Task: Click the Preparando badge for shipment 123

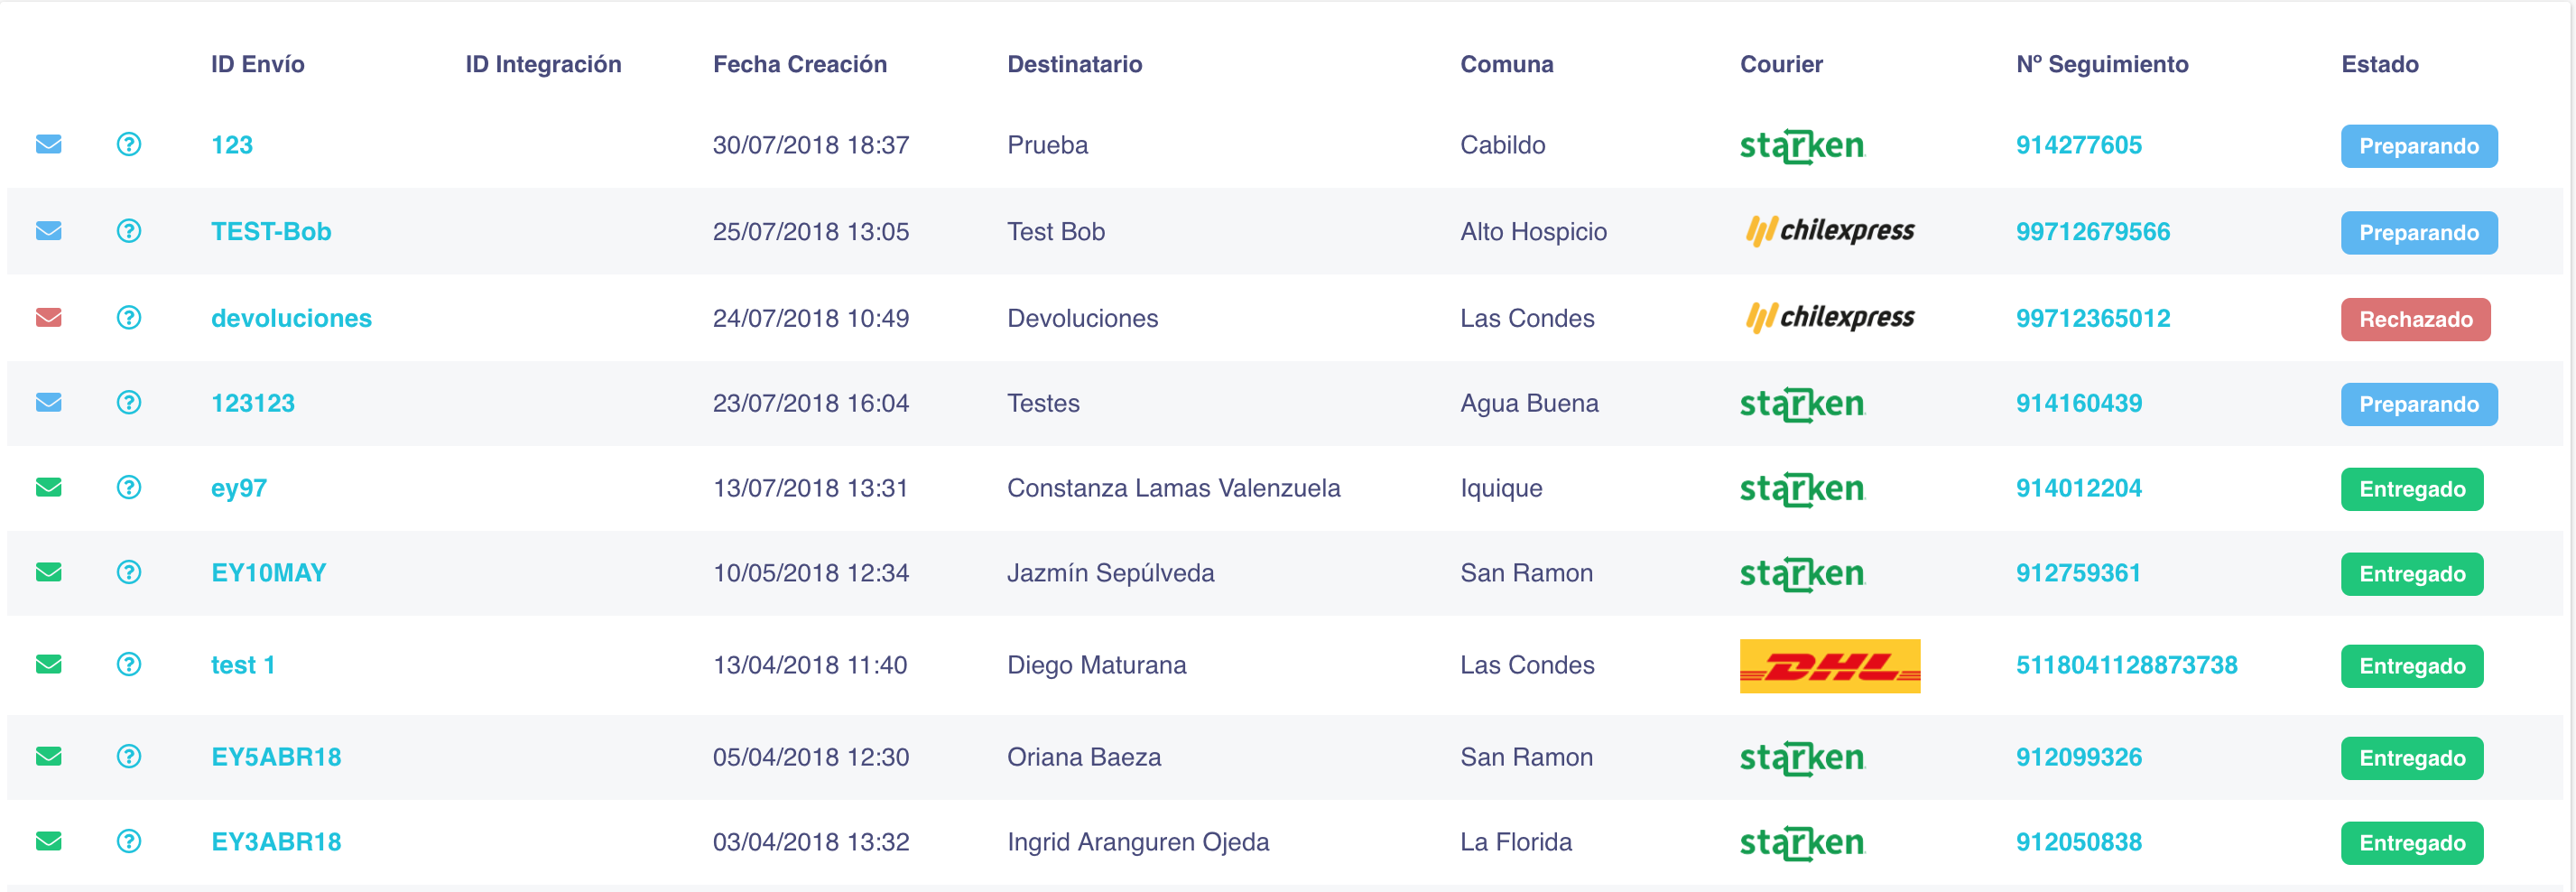Action: tap(2419, 146)
